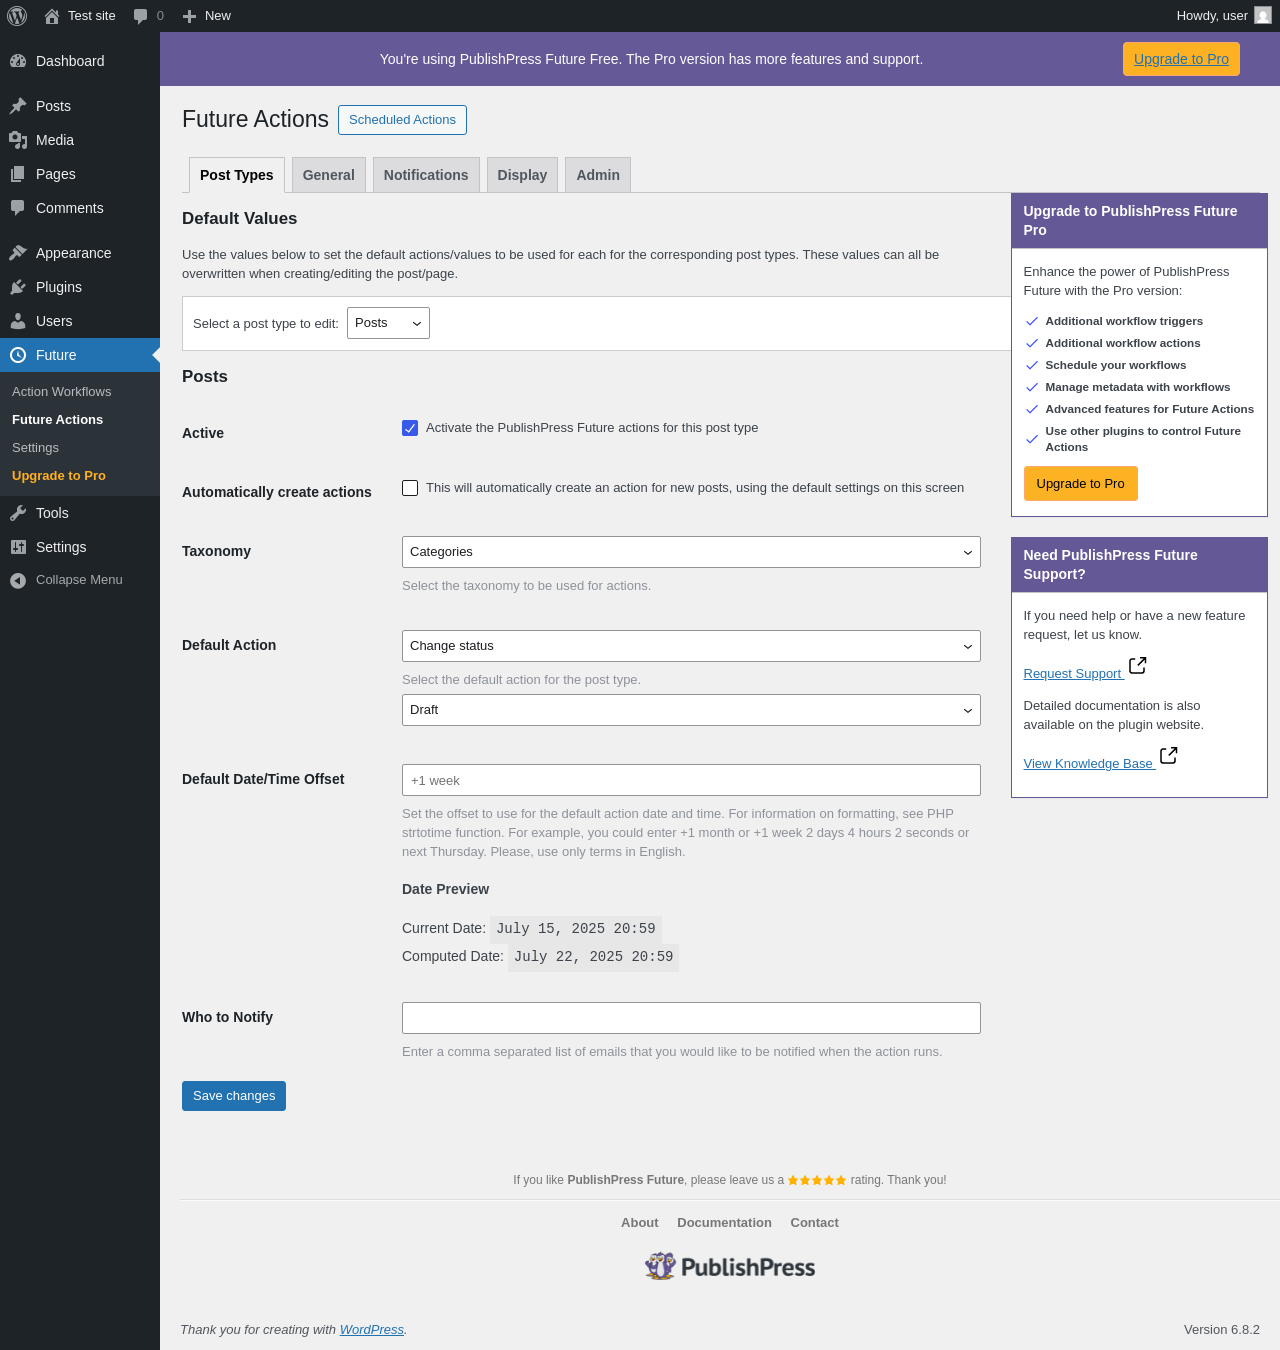Click the About footer link
This screenshot has width=1280, height=1350.
[640, 1223]
